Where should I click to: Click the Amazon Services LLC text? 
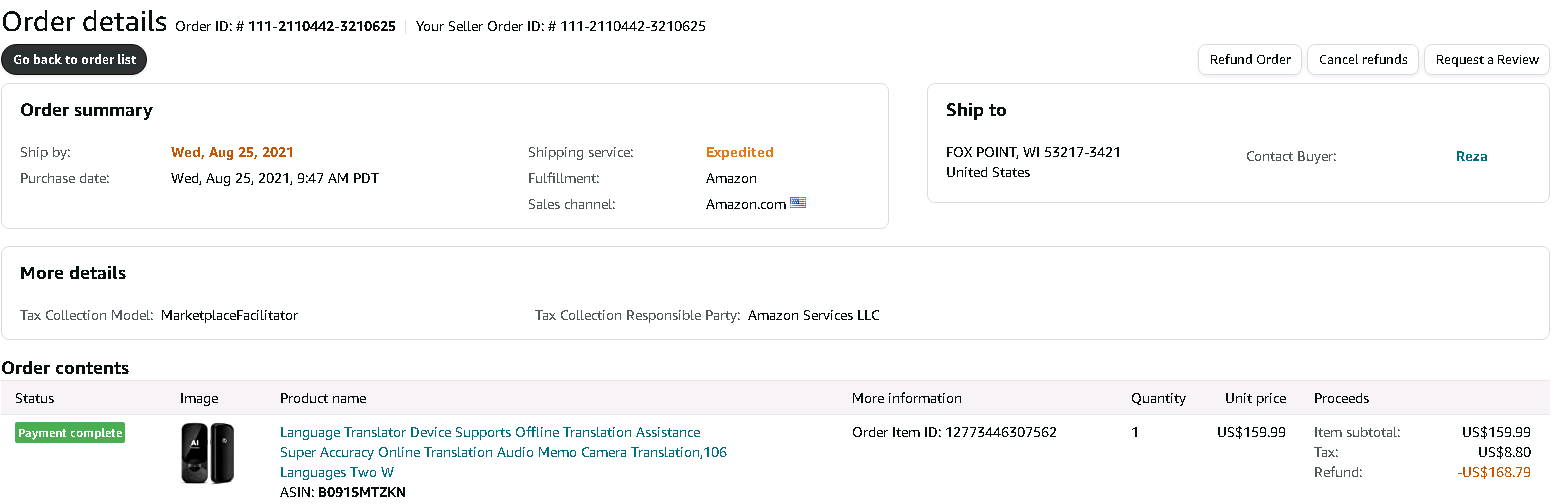pyautogui.click(x=813, y=315)
